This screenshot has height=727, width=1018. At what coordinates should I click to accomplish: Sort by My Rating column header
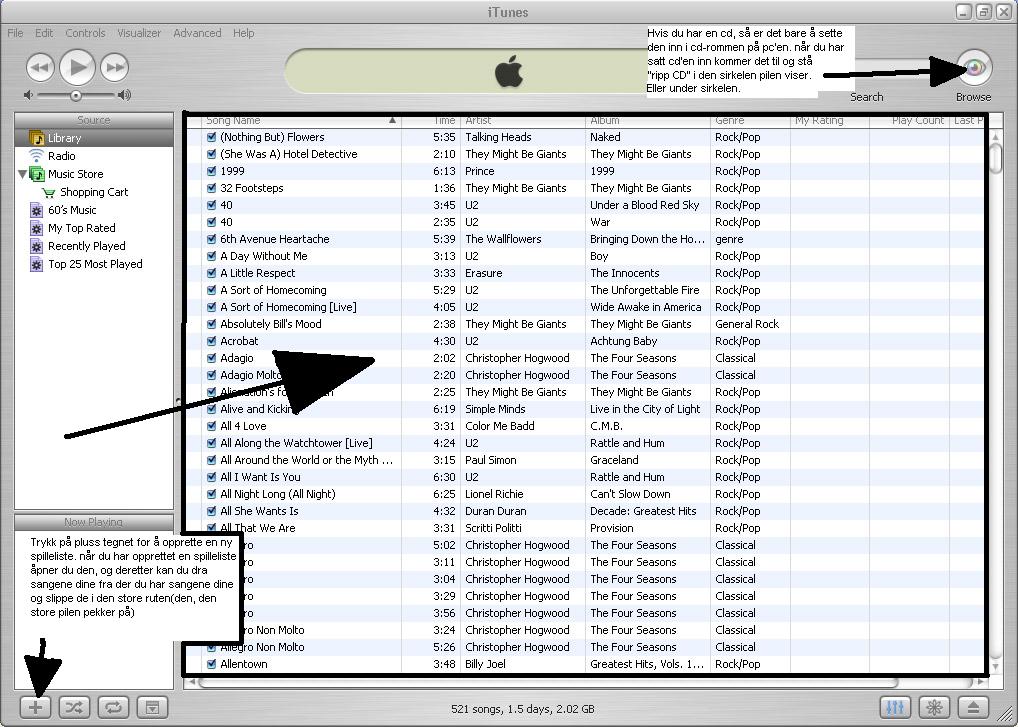click(x=830, y=121)
